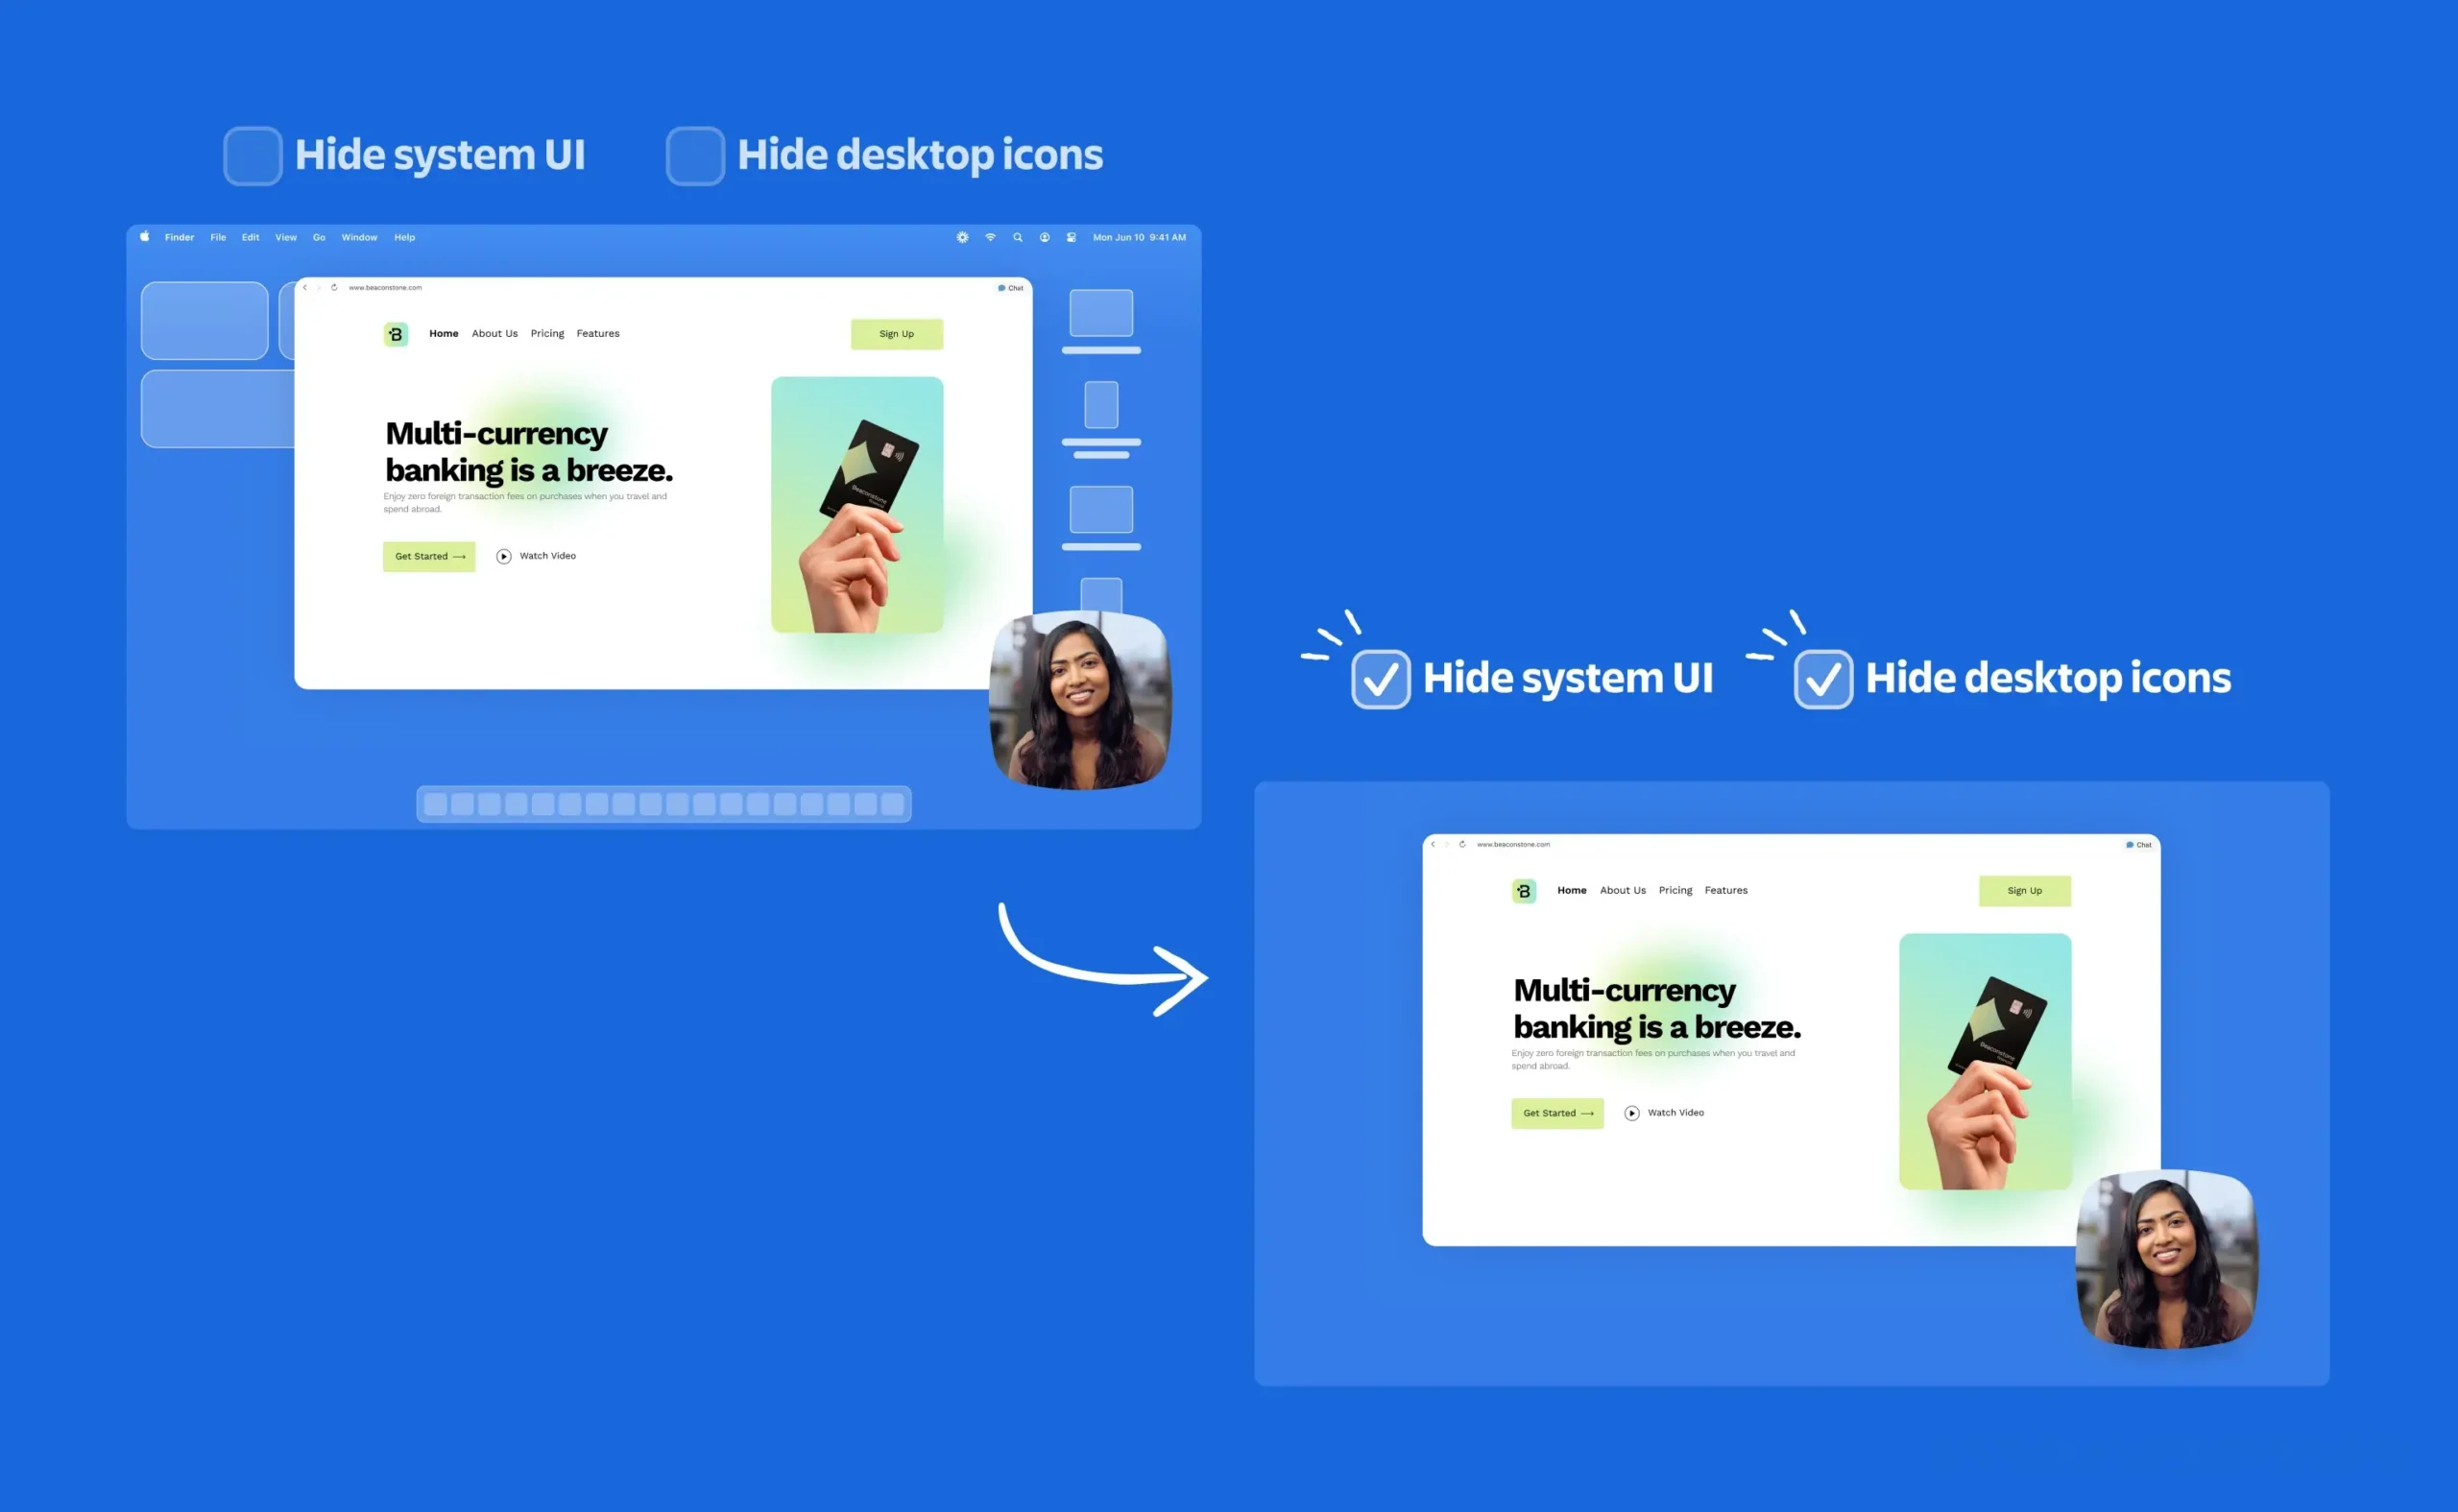Screen dimensions: 2458x1512
Task: Click Sign Up in the menu-bar mockup
Action: pos(897,334)
